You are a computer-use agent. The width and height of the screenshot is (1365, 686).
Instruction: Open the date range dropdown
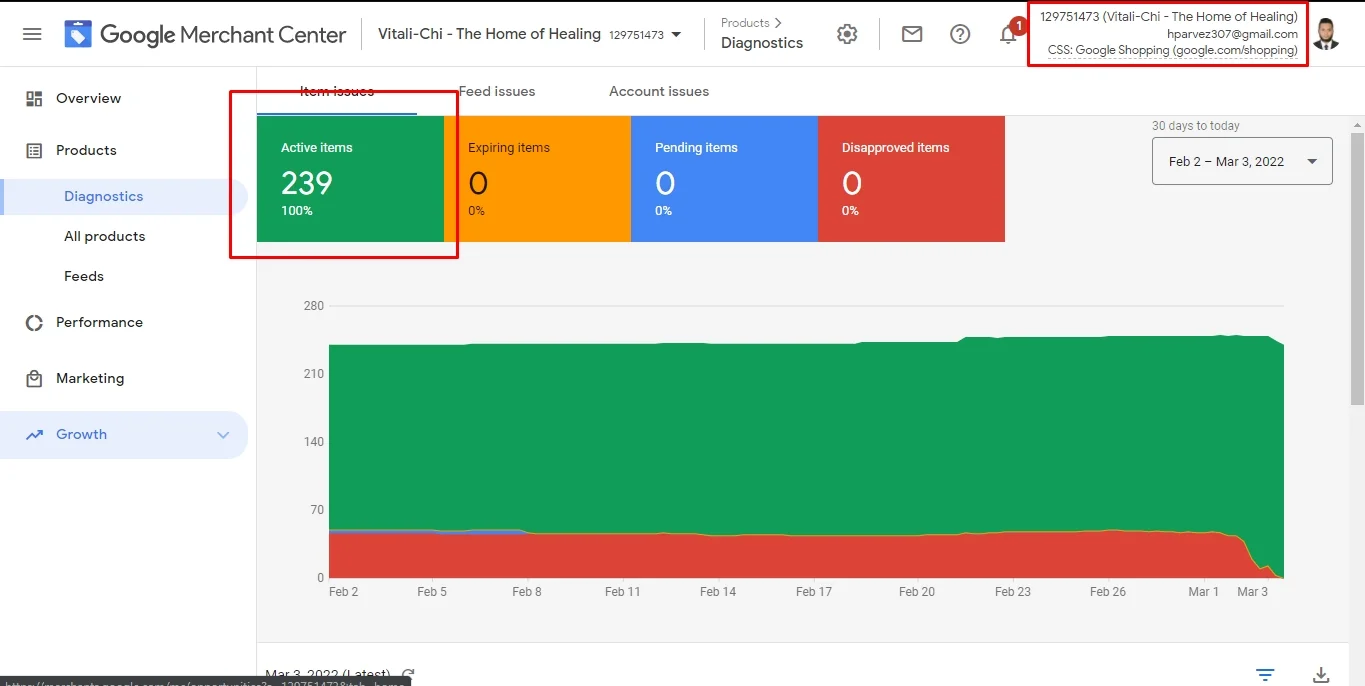pos(1242,161)
